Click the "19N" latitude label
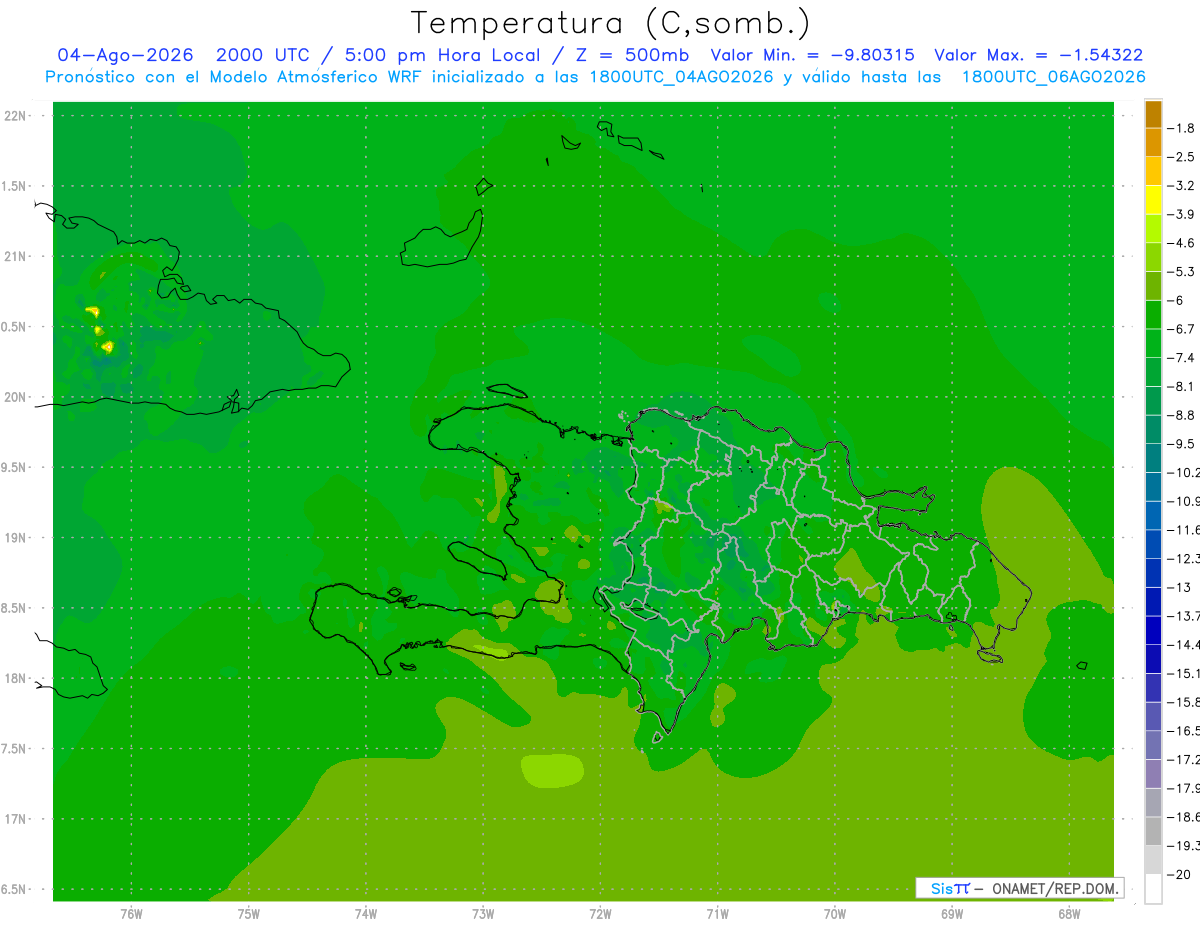Viewport: 1200px width, 927px height. (x=15, y=538)
